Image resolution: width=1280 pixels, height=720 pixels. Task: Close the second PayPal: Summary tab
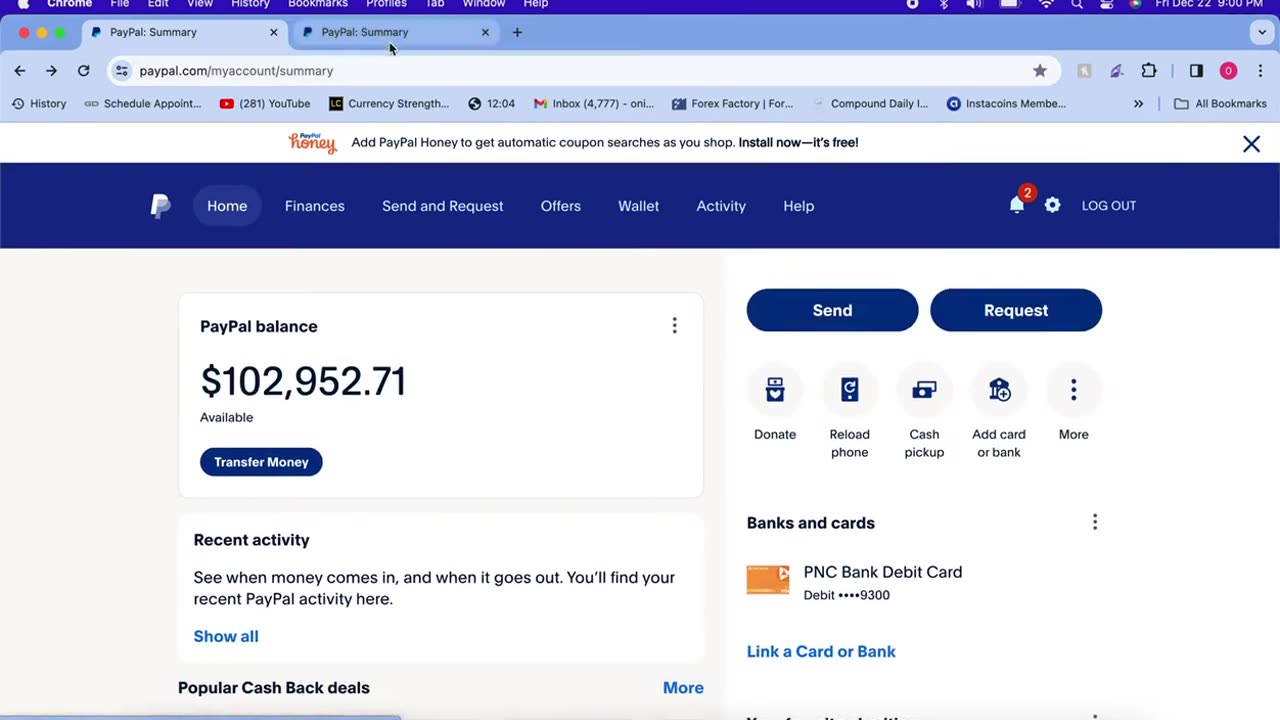(485, 32)
